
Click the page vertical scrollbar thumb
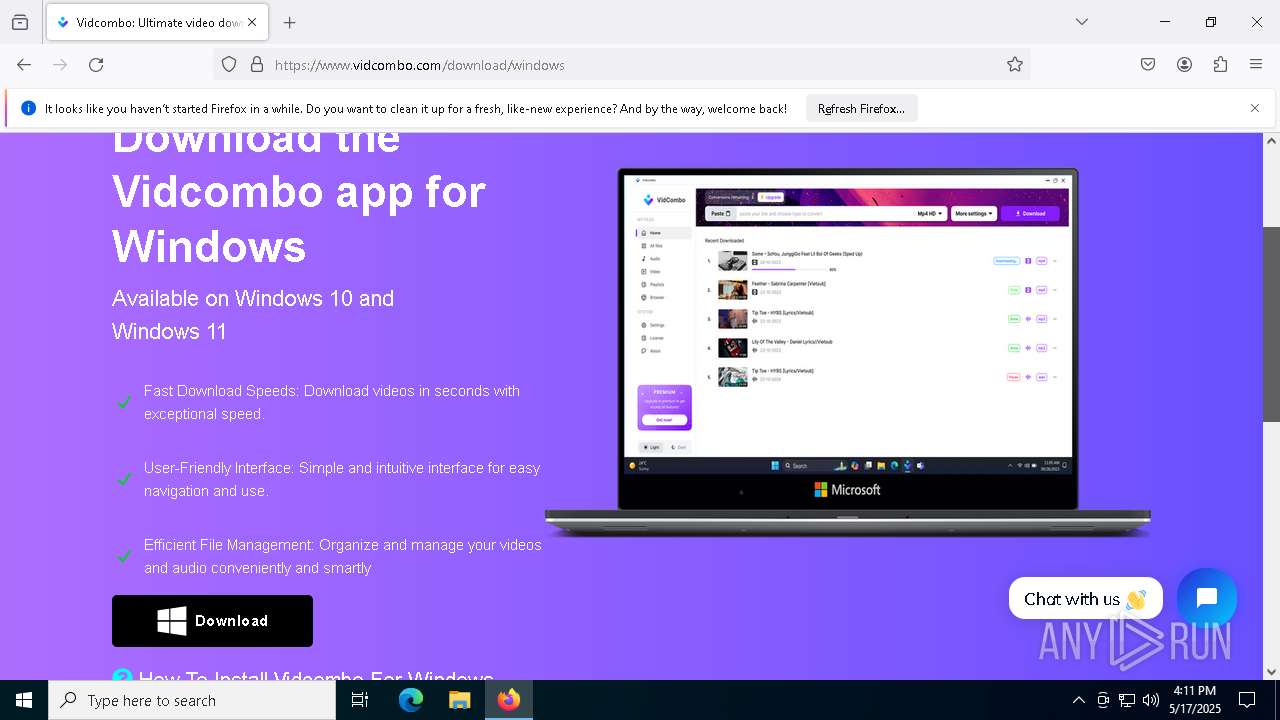[1271, 324]
